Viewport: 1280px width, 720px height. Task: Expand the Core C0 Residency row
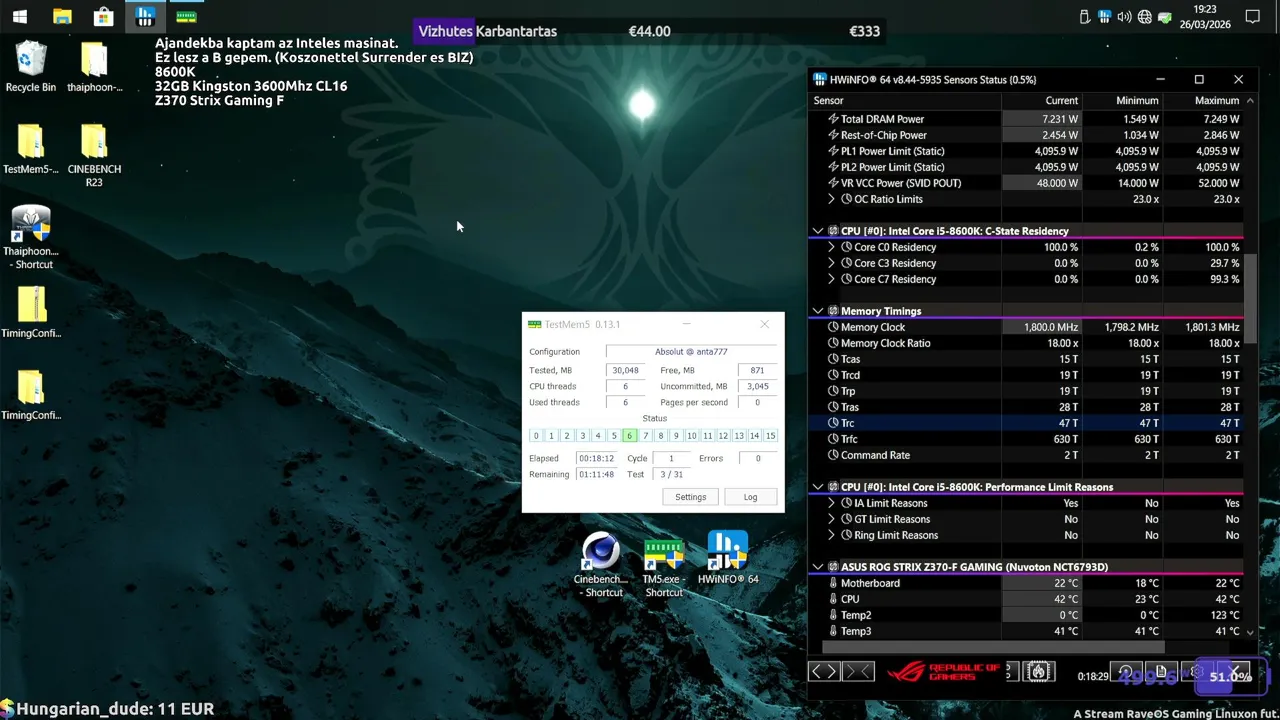coord(832,247)
